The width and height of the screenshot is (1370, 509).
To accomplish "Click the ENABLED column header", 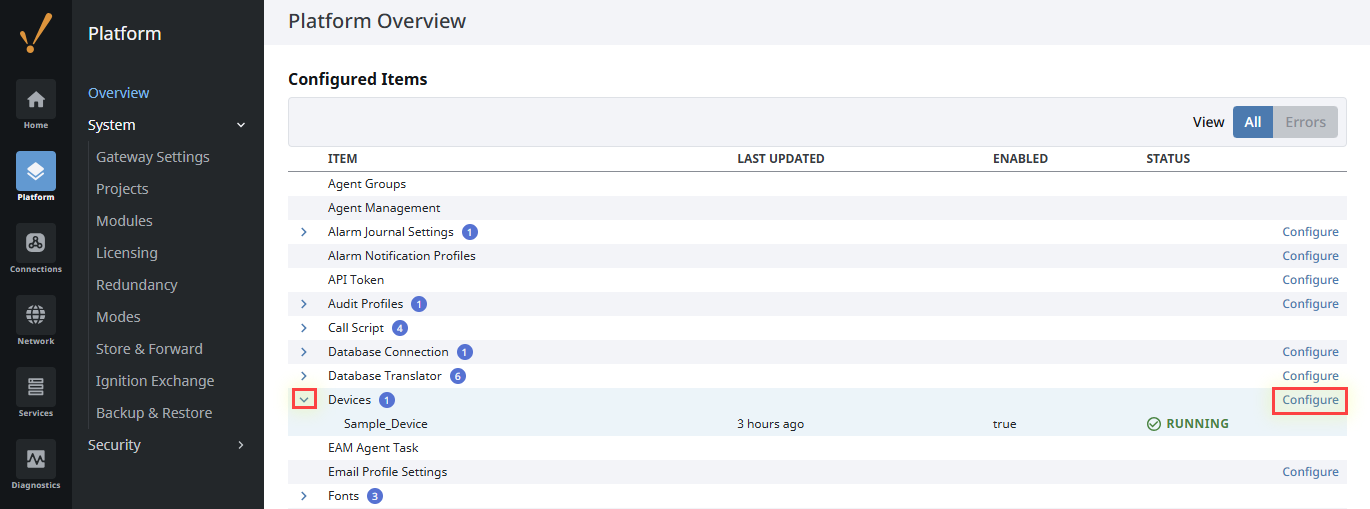I will (x=1020, y=159).
